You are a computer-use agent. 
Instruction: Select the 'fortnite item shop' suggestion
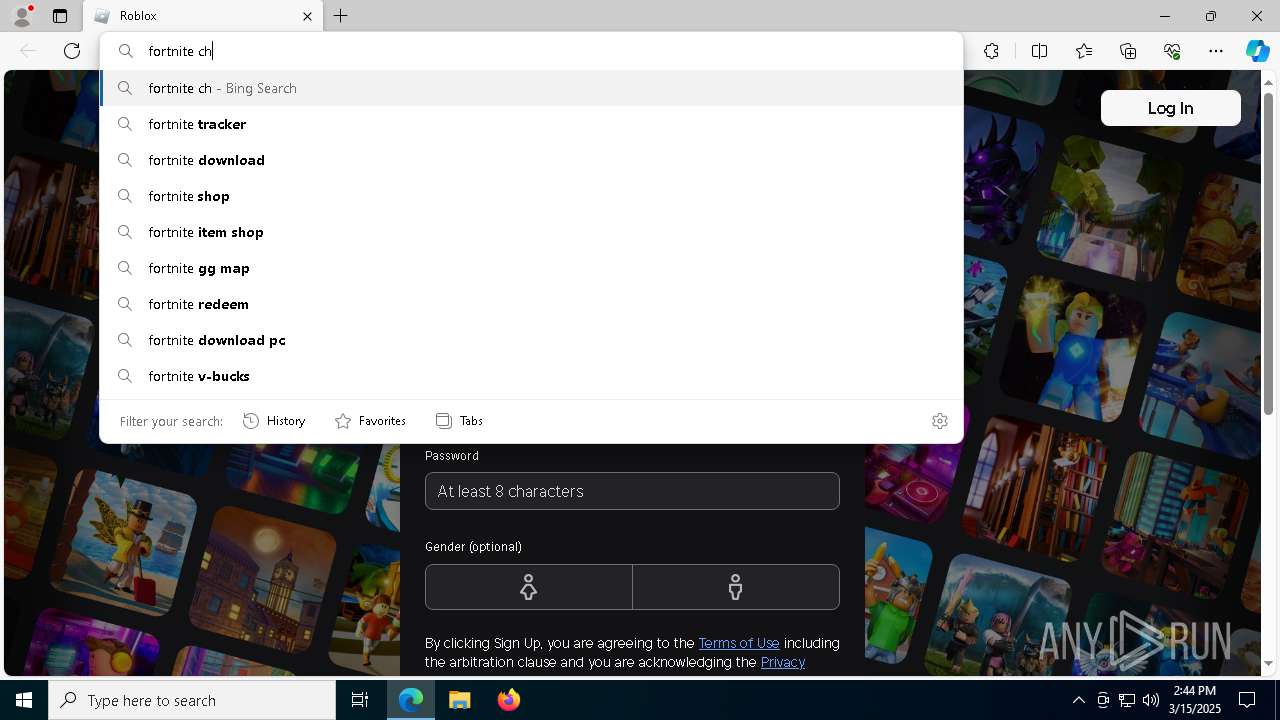coord(531,232)
